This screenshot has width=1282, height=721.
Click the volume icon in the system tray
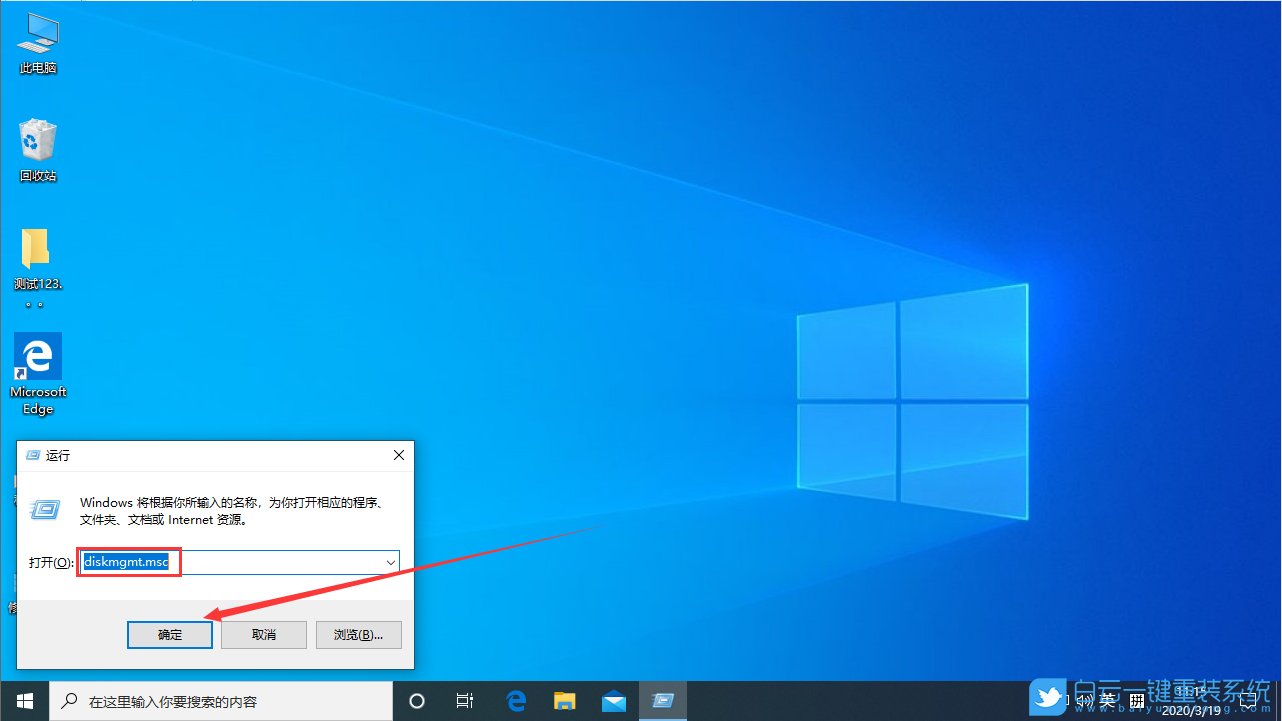coord(1087,700)
